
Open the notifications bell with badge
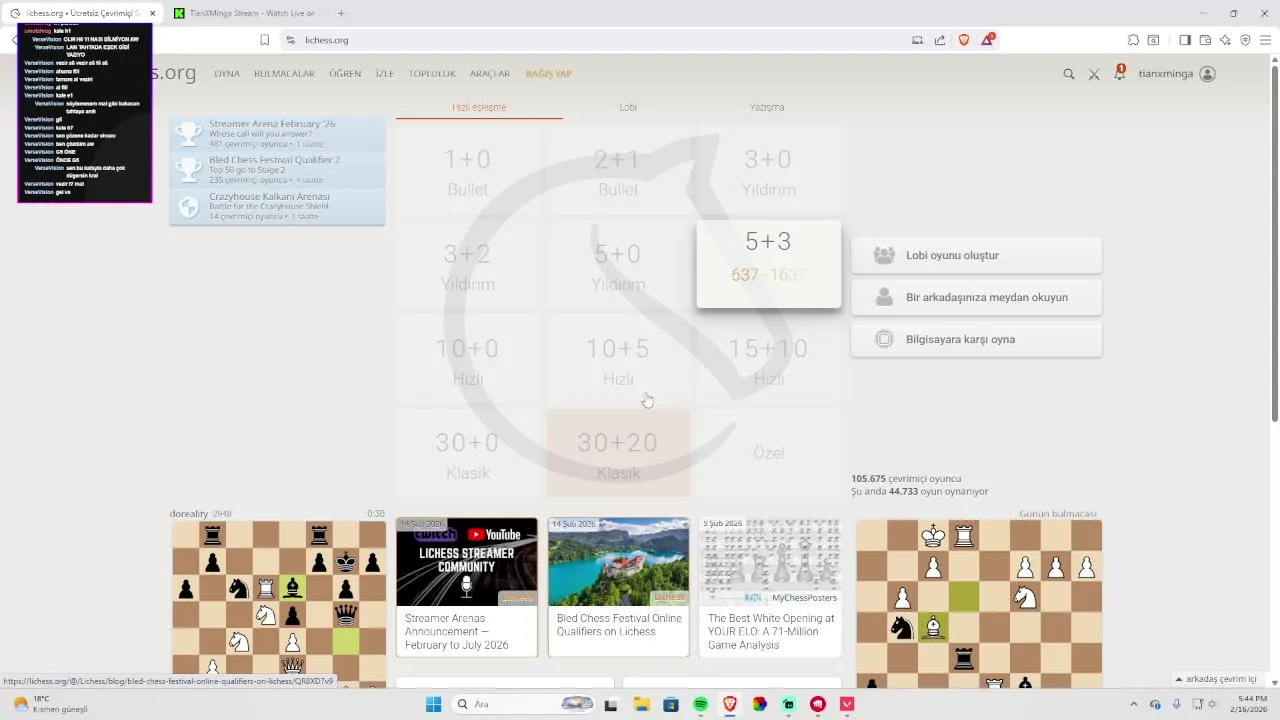[1119, 73]
